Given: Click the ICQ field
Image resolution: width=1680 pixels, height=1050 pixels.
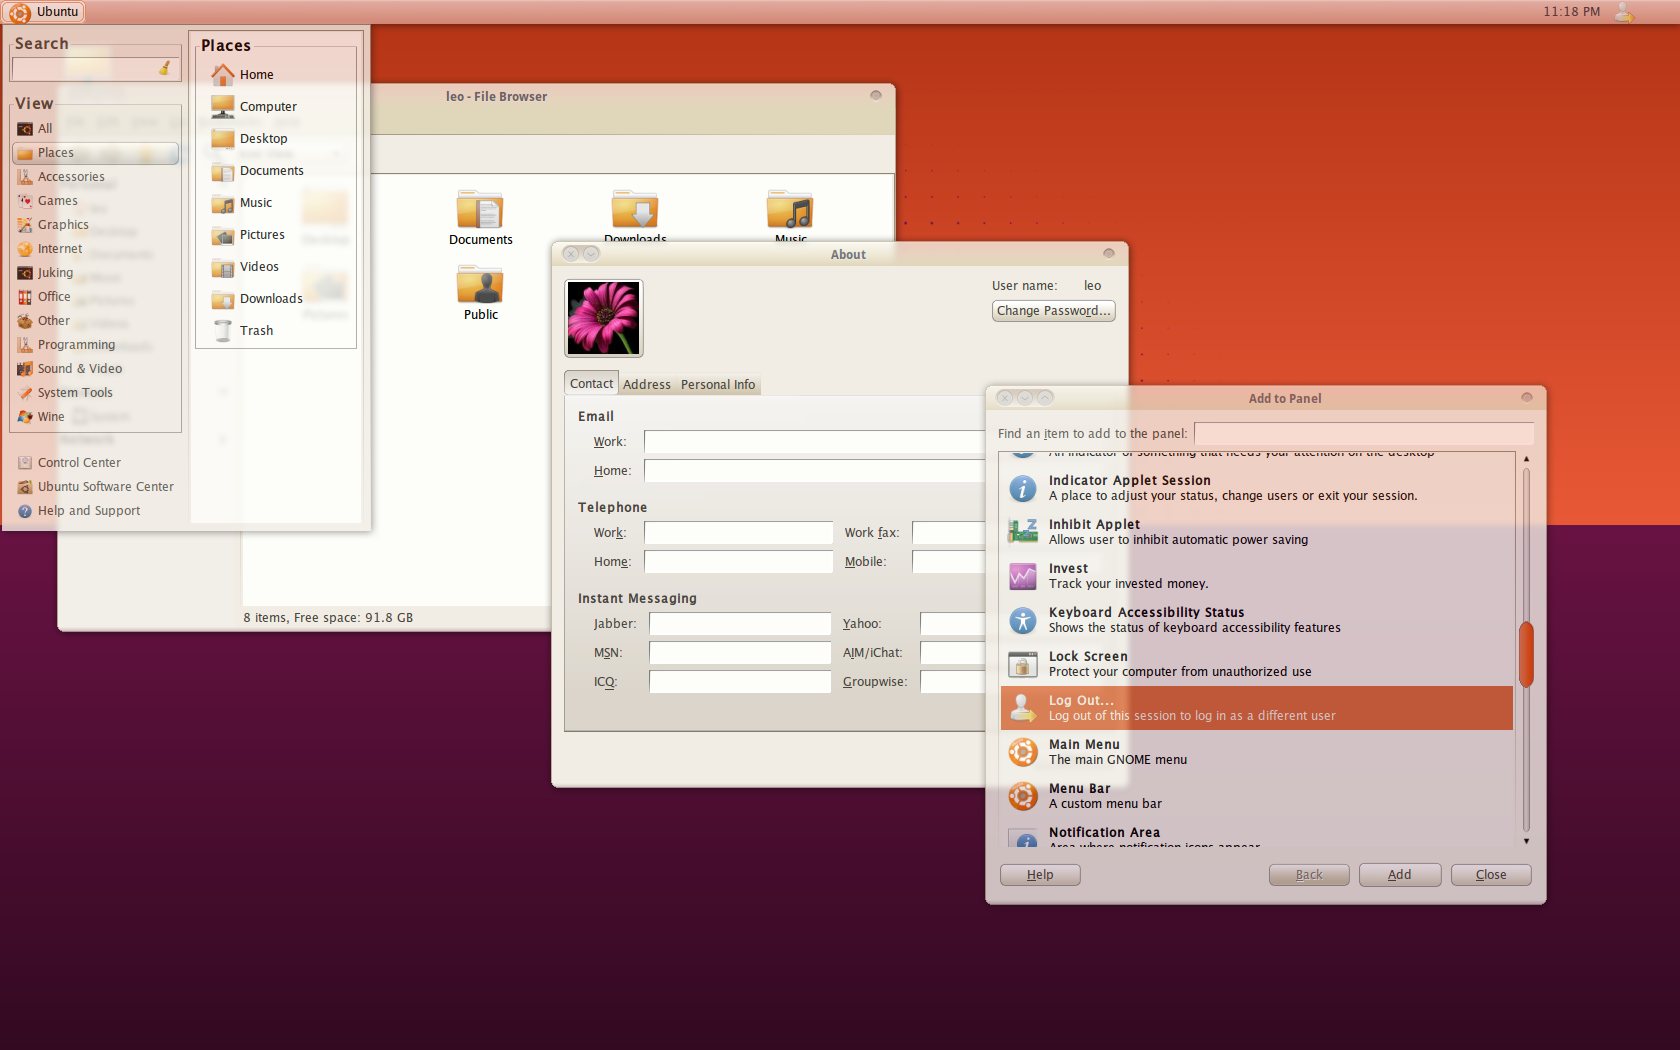Looking at the screenshot, I should [740, 682].
